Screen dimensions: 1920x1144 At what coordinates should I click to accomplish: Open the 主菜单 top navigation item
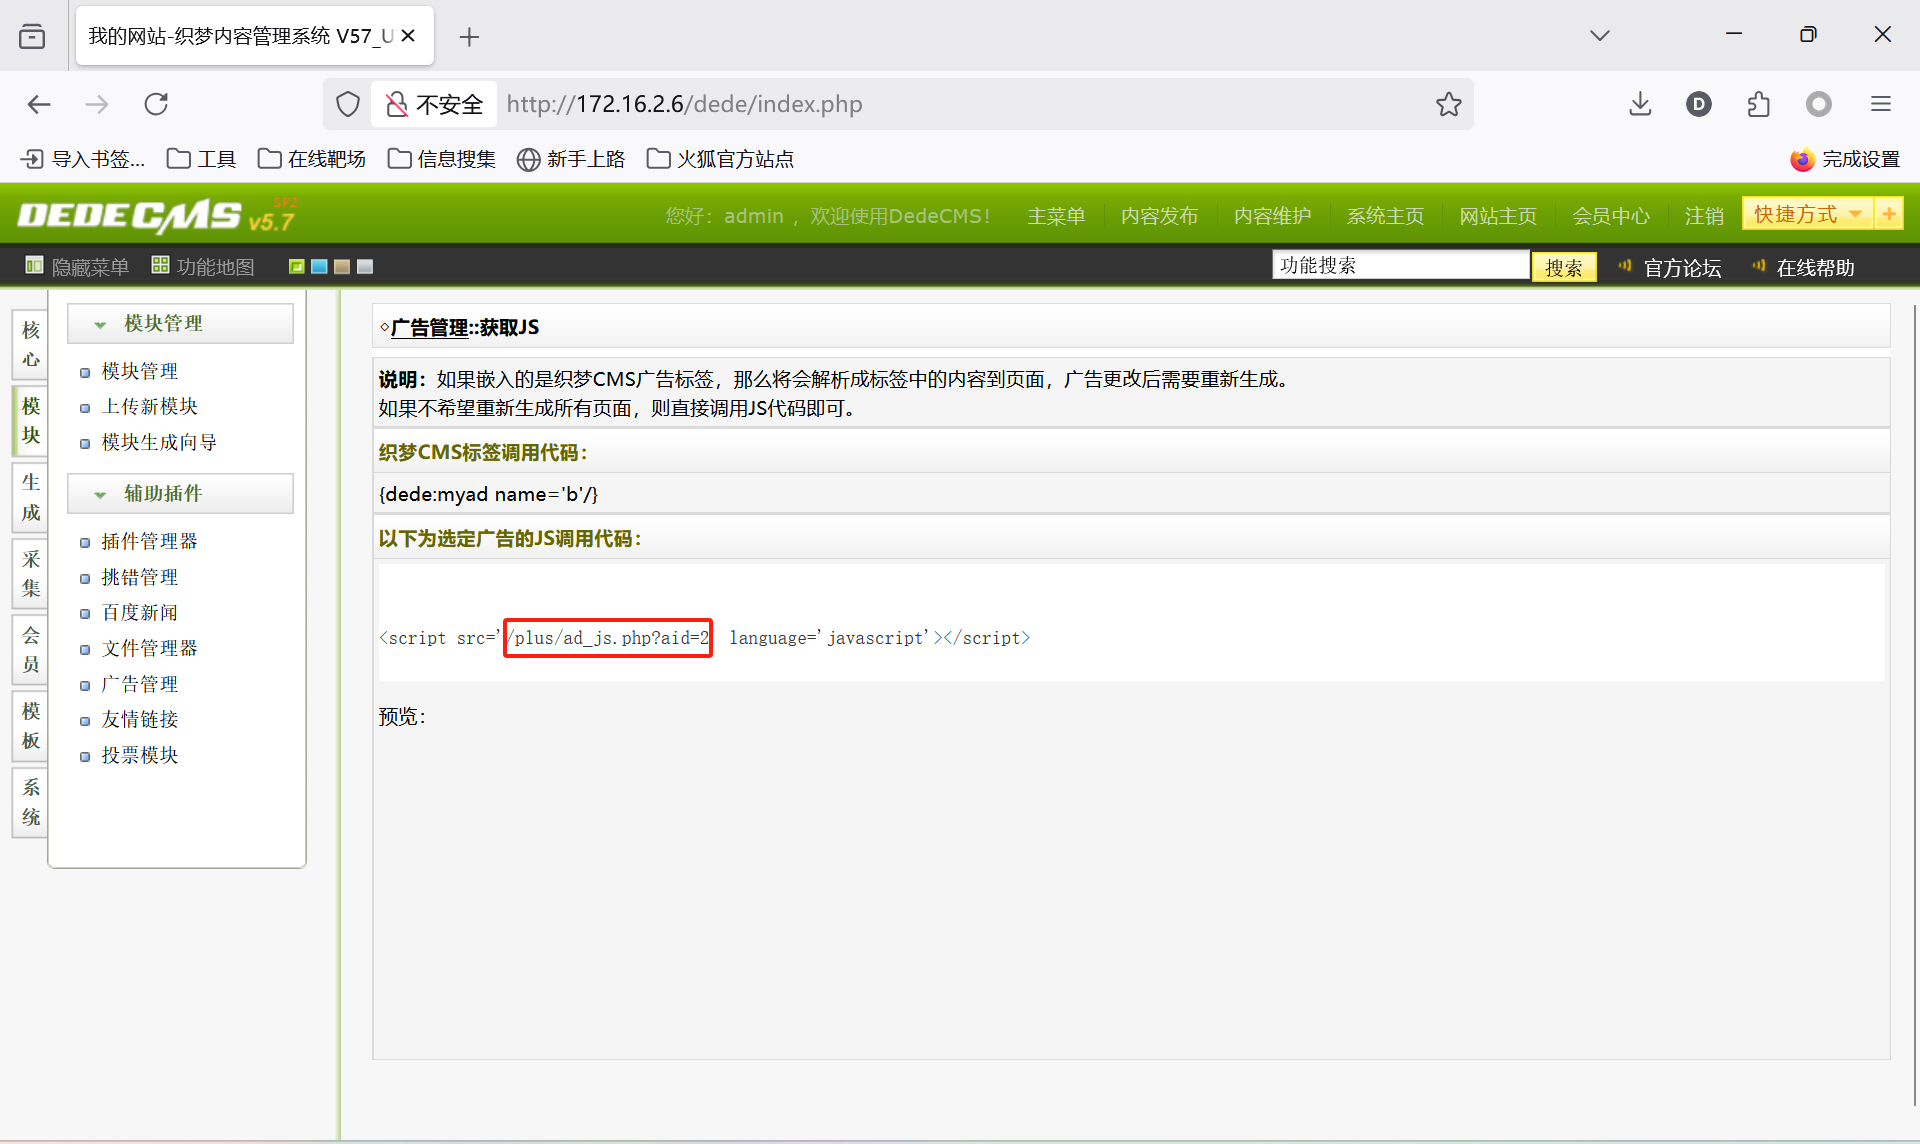coord(1056,216)
